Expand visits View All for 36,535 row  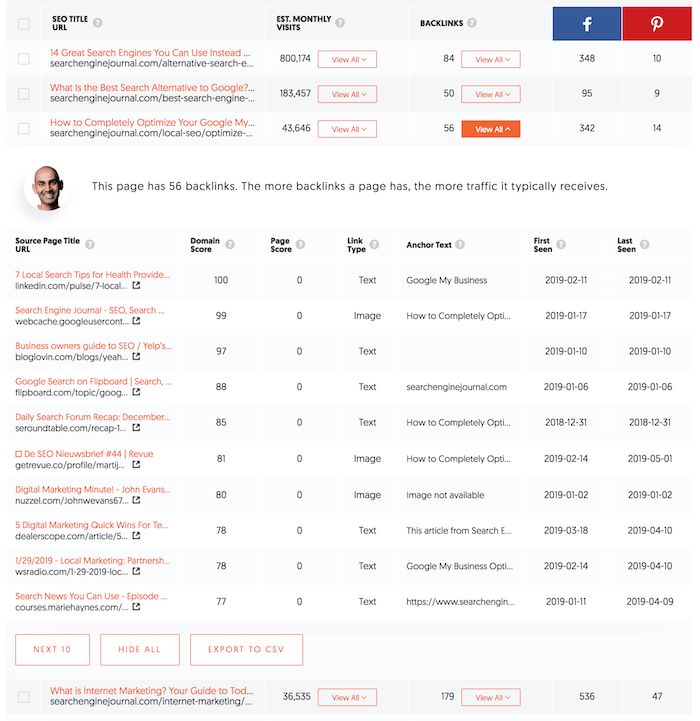click(x=347, y=698)
